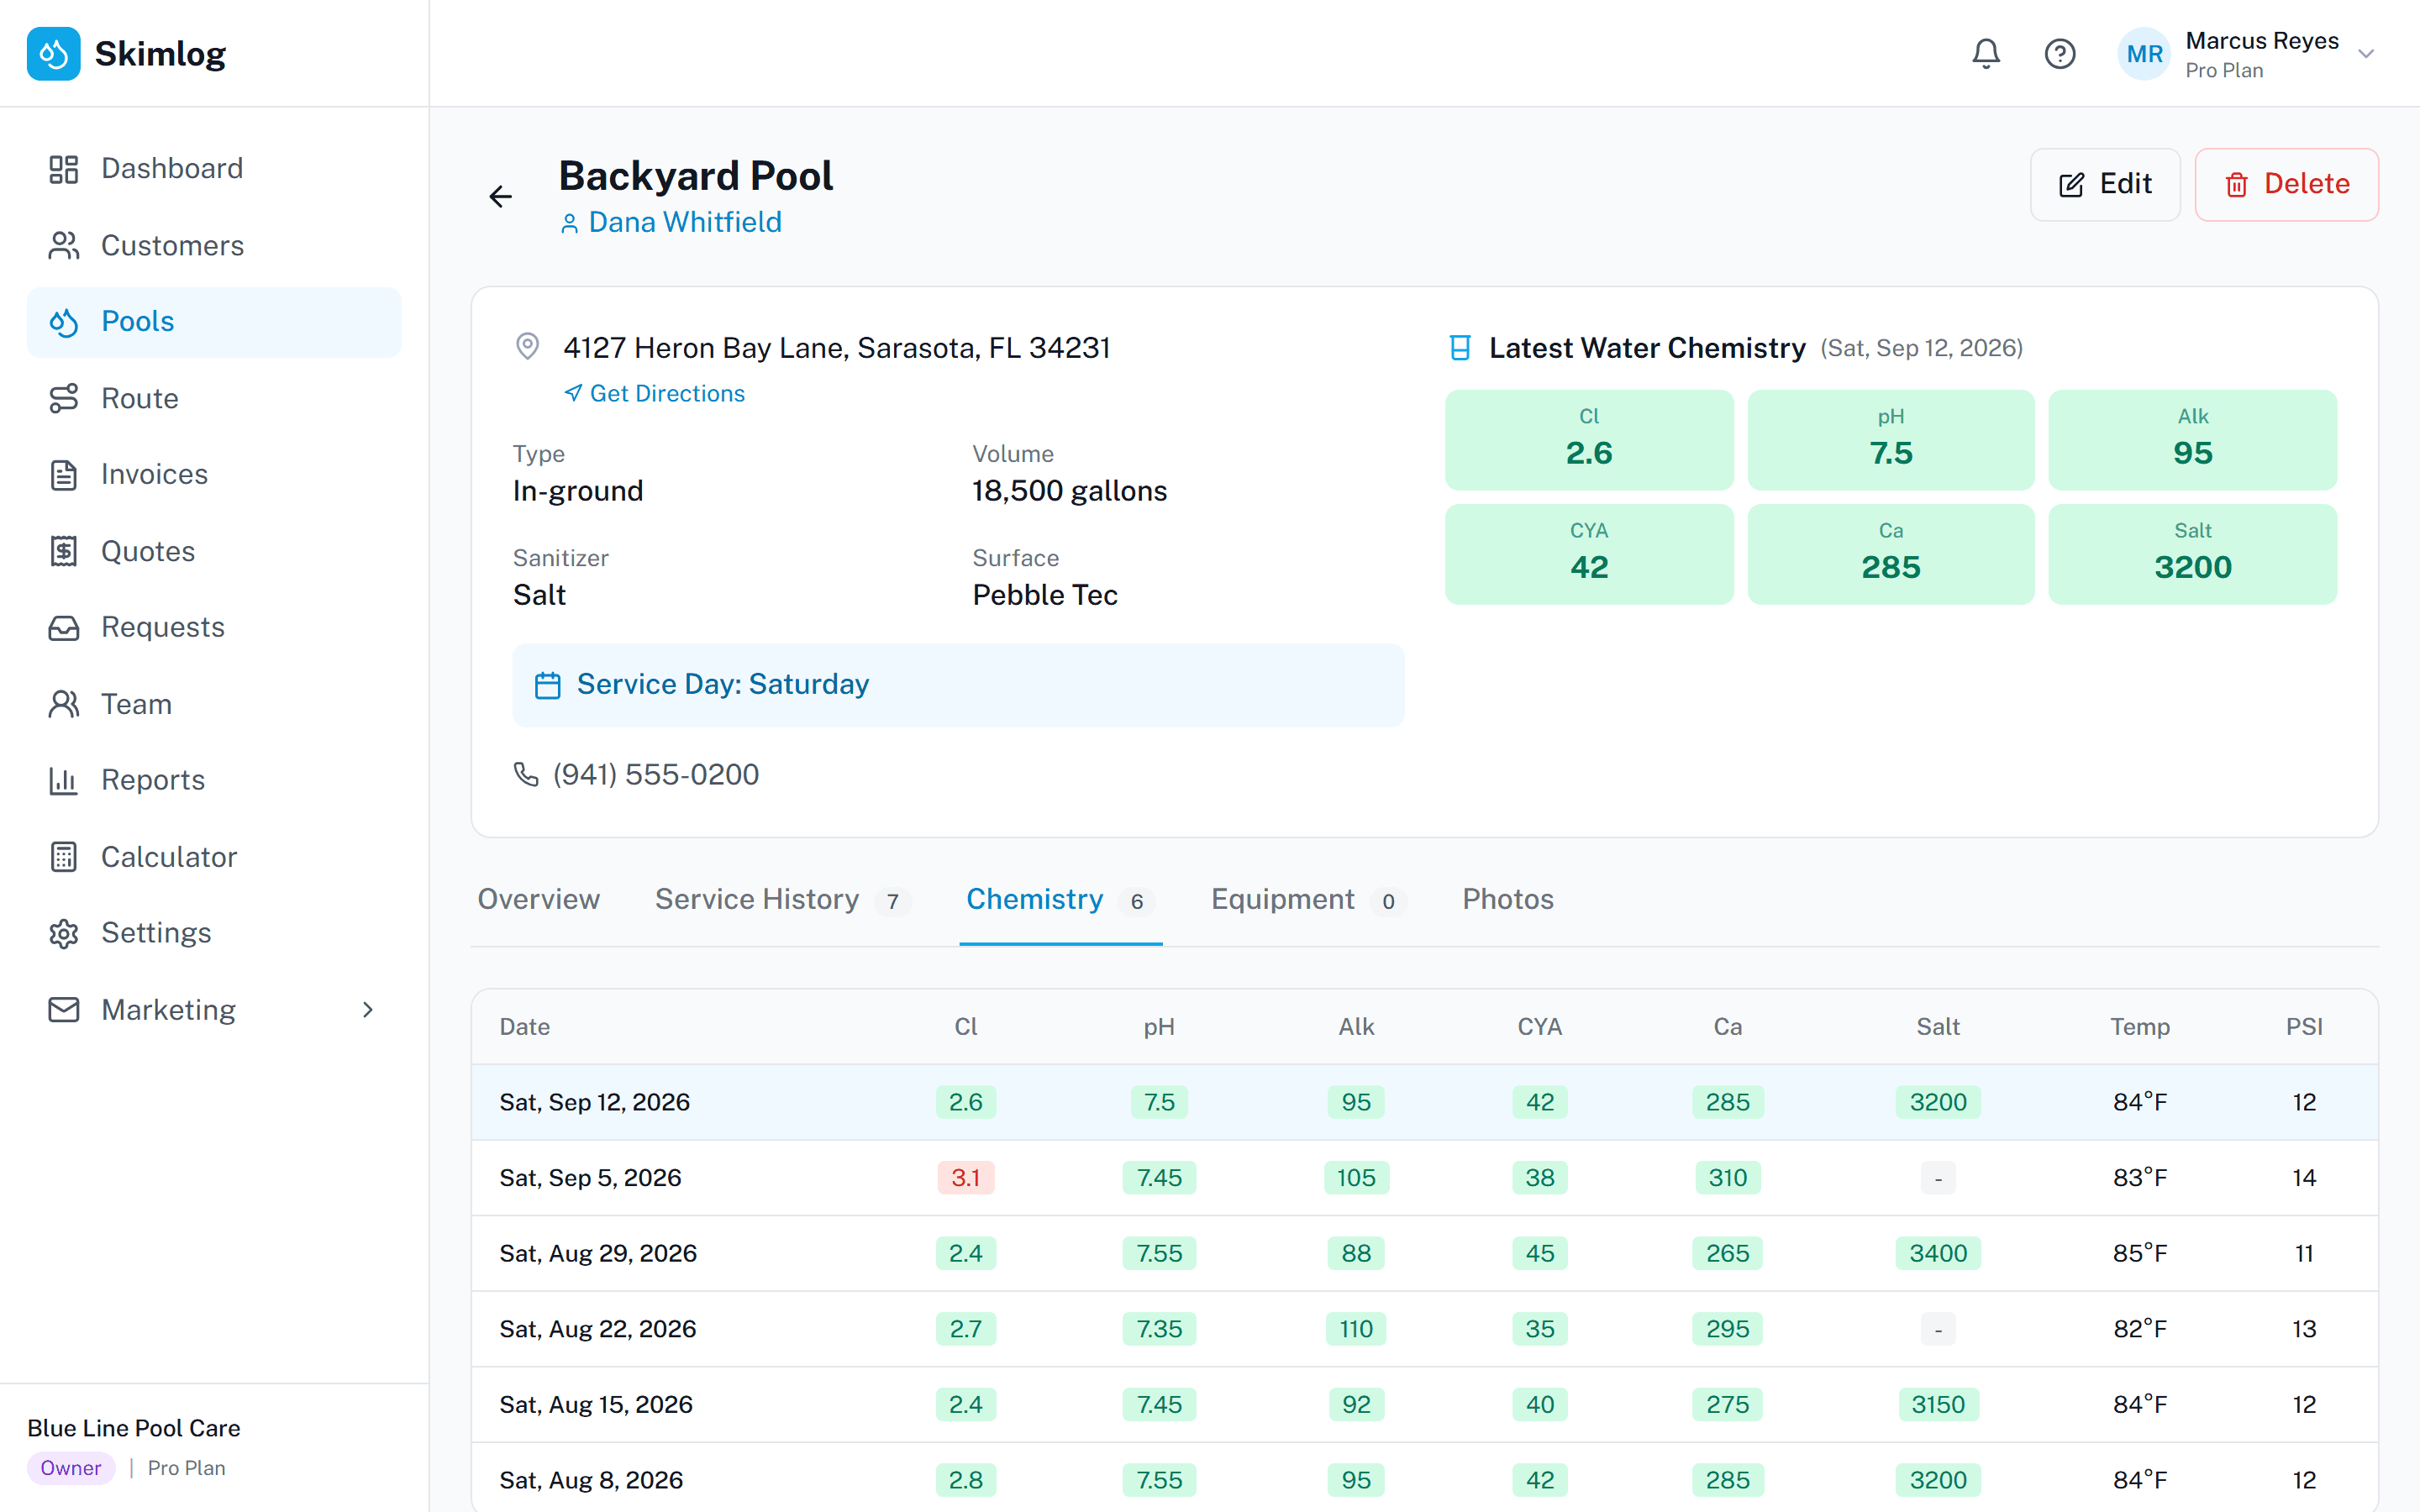Click the red Delete button
This screenshot has width=2420, height=1512.
pyautogui.click(x=2286, y=184)
